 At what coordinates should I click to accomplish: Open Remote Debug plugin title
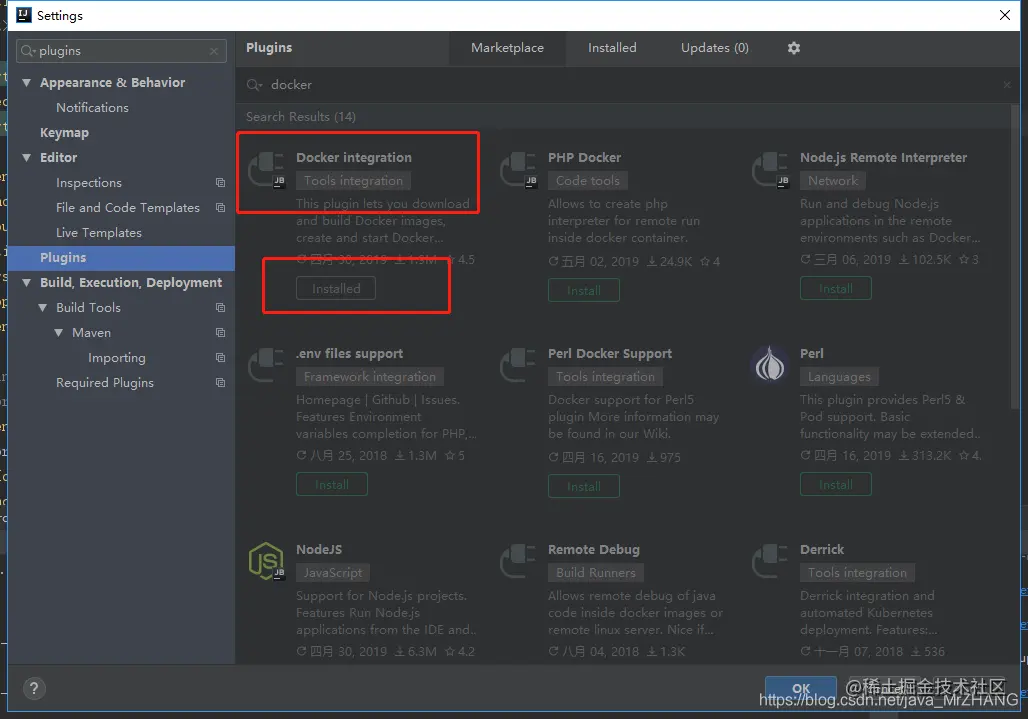(x=593, y=550)
